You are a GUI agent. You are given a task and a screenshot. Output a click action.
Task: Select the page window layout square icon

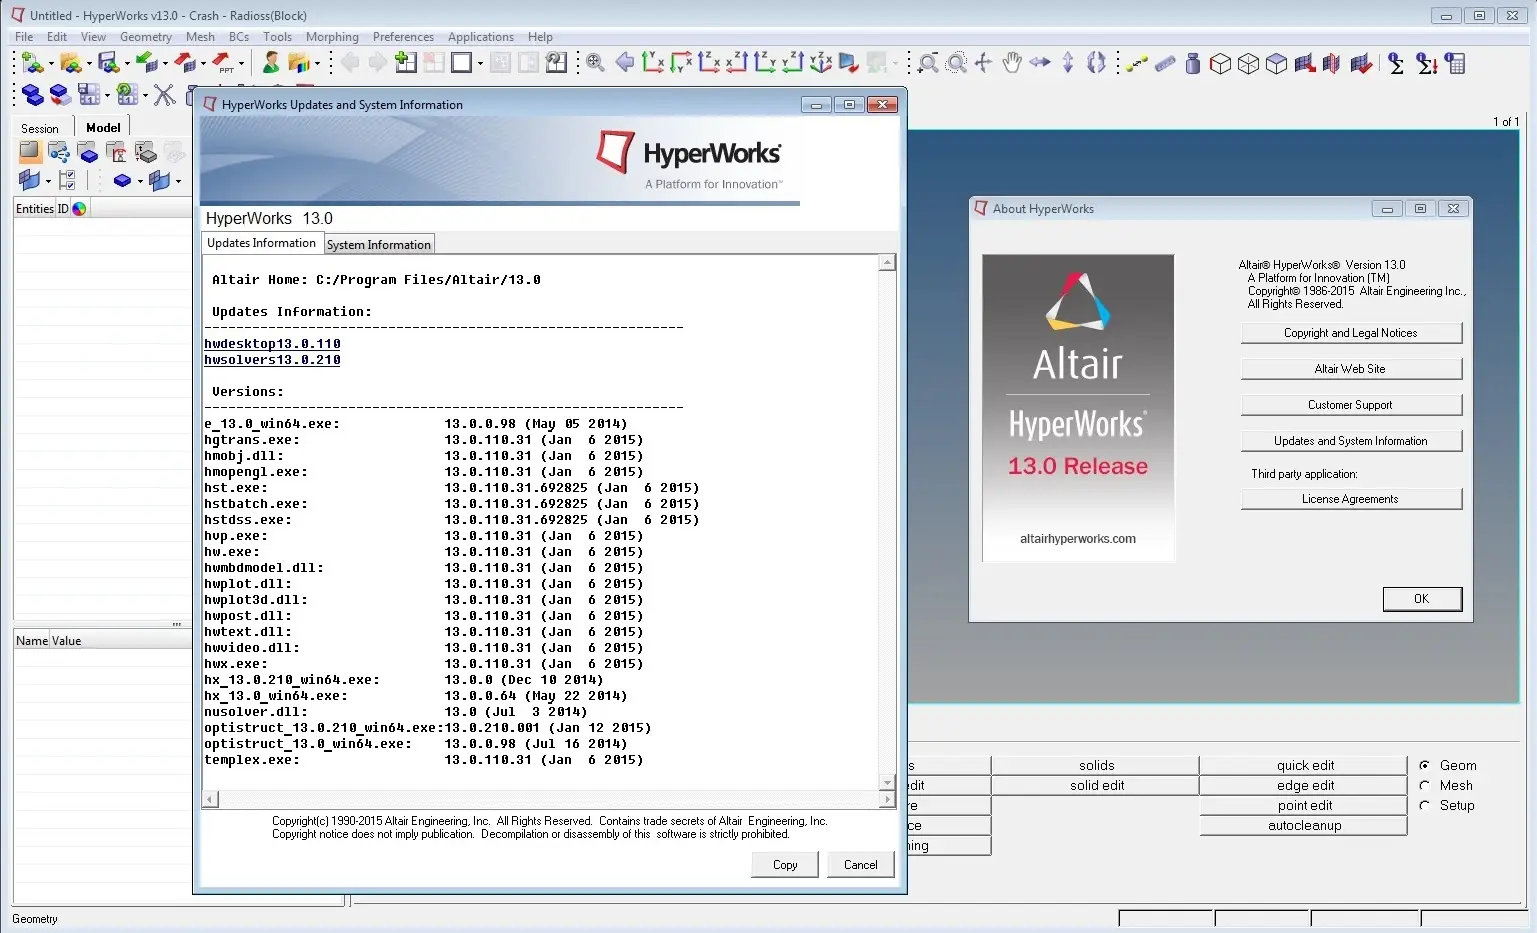[x=461, y=63]
